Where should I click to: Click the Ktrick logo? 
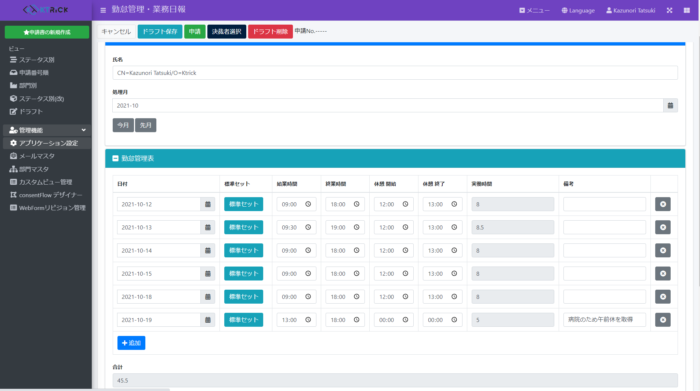pos(46,10)
